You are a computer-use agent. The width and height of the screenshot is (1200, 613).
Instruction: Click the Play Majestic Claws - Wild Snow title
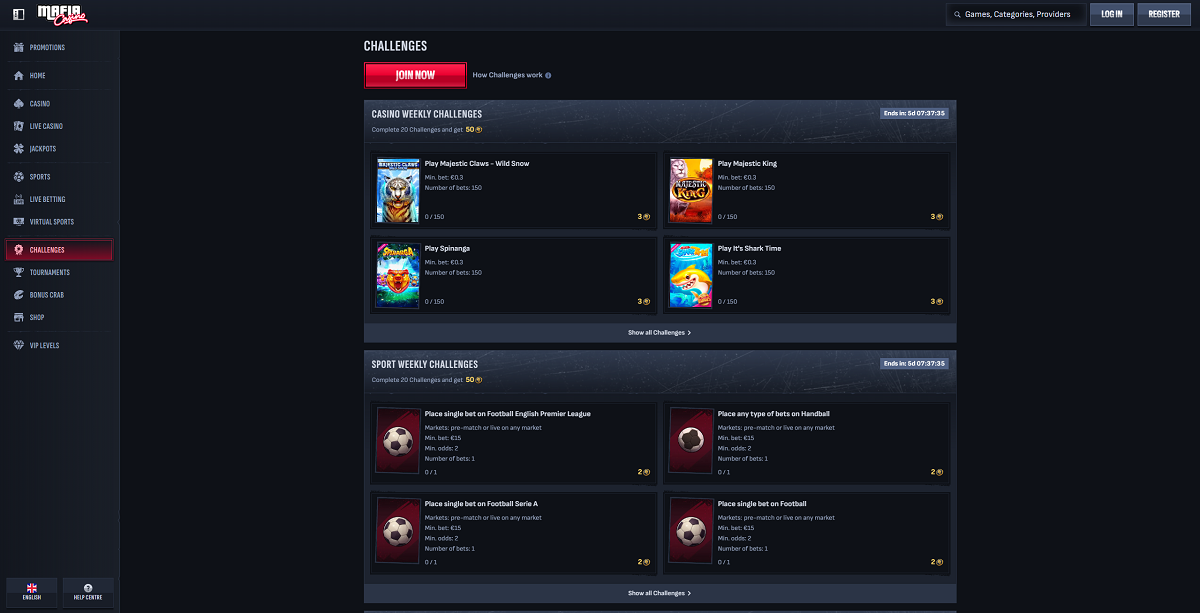tap(477, 163)
